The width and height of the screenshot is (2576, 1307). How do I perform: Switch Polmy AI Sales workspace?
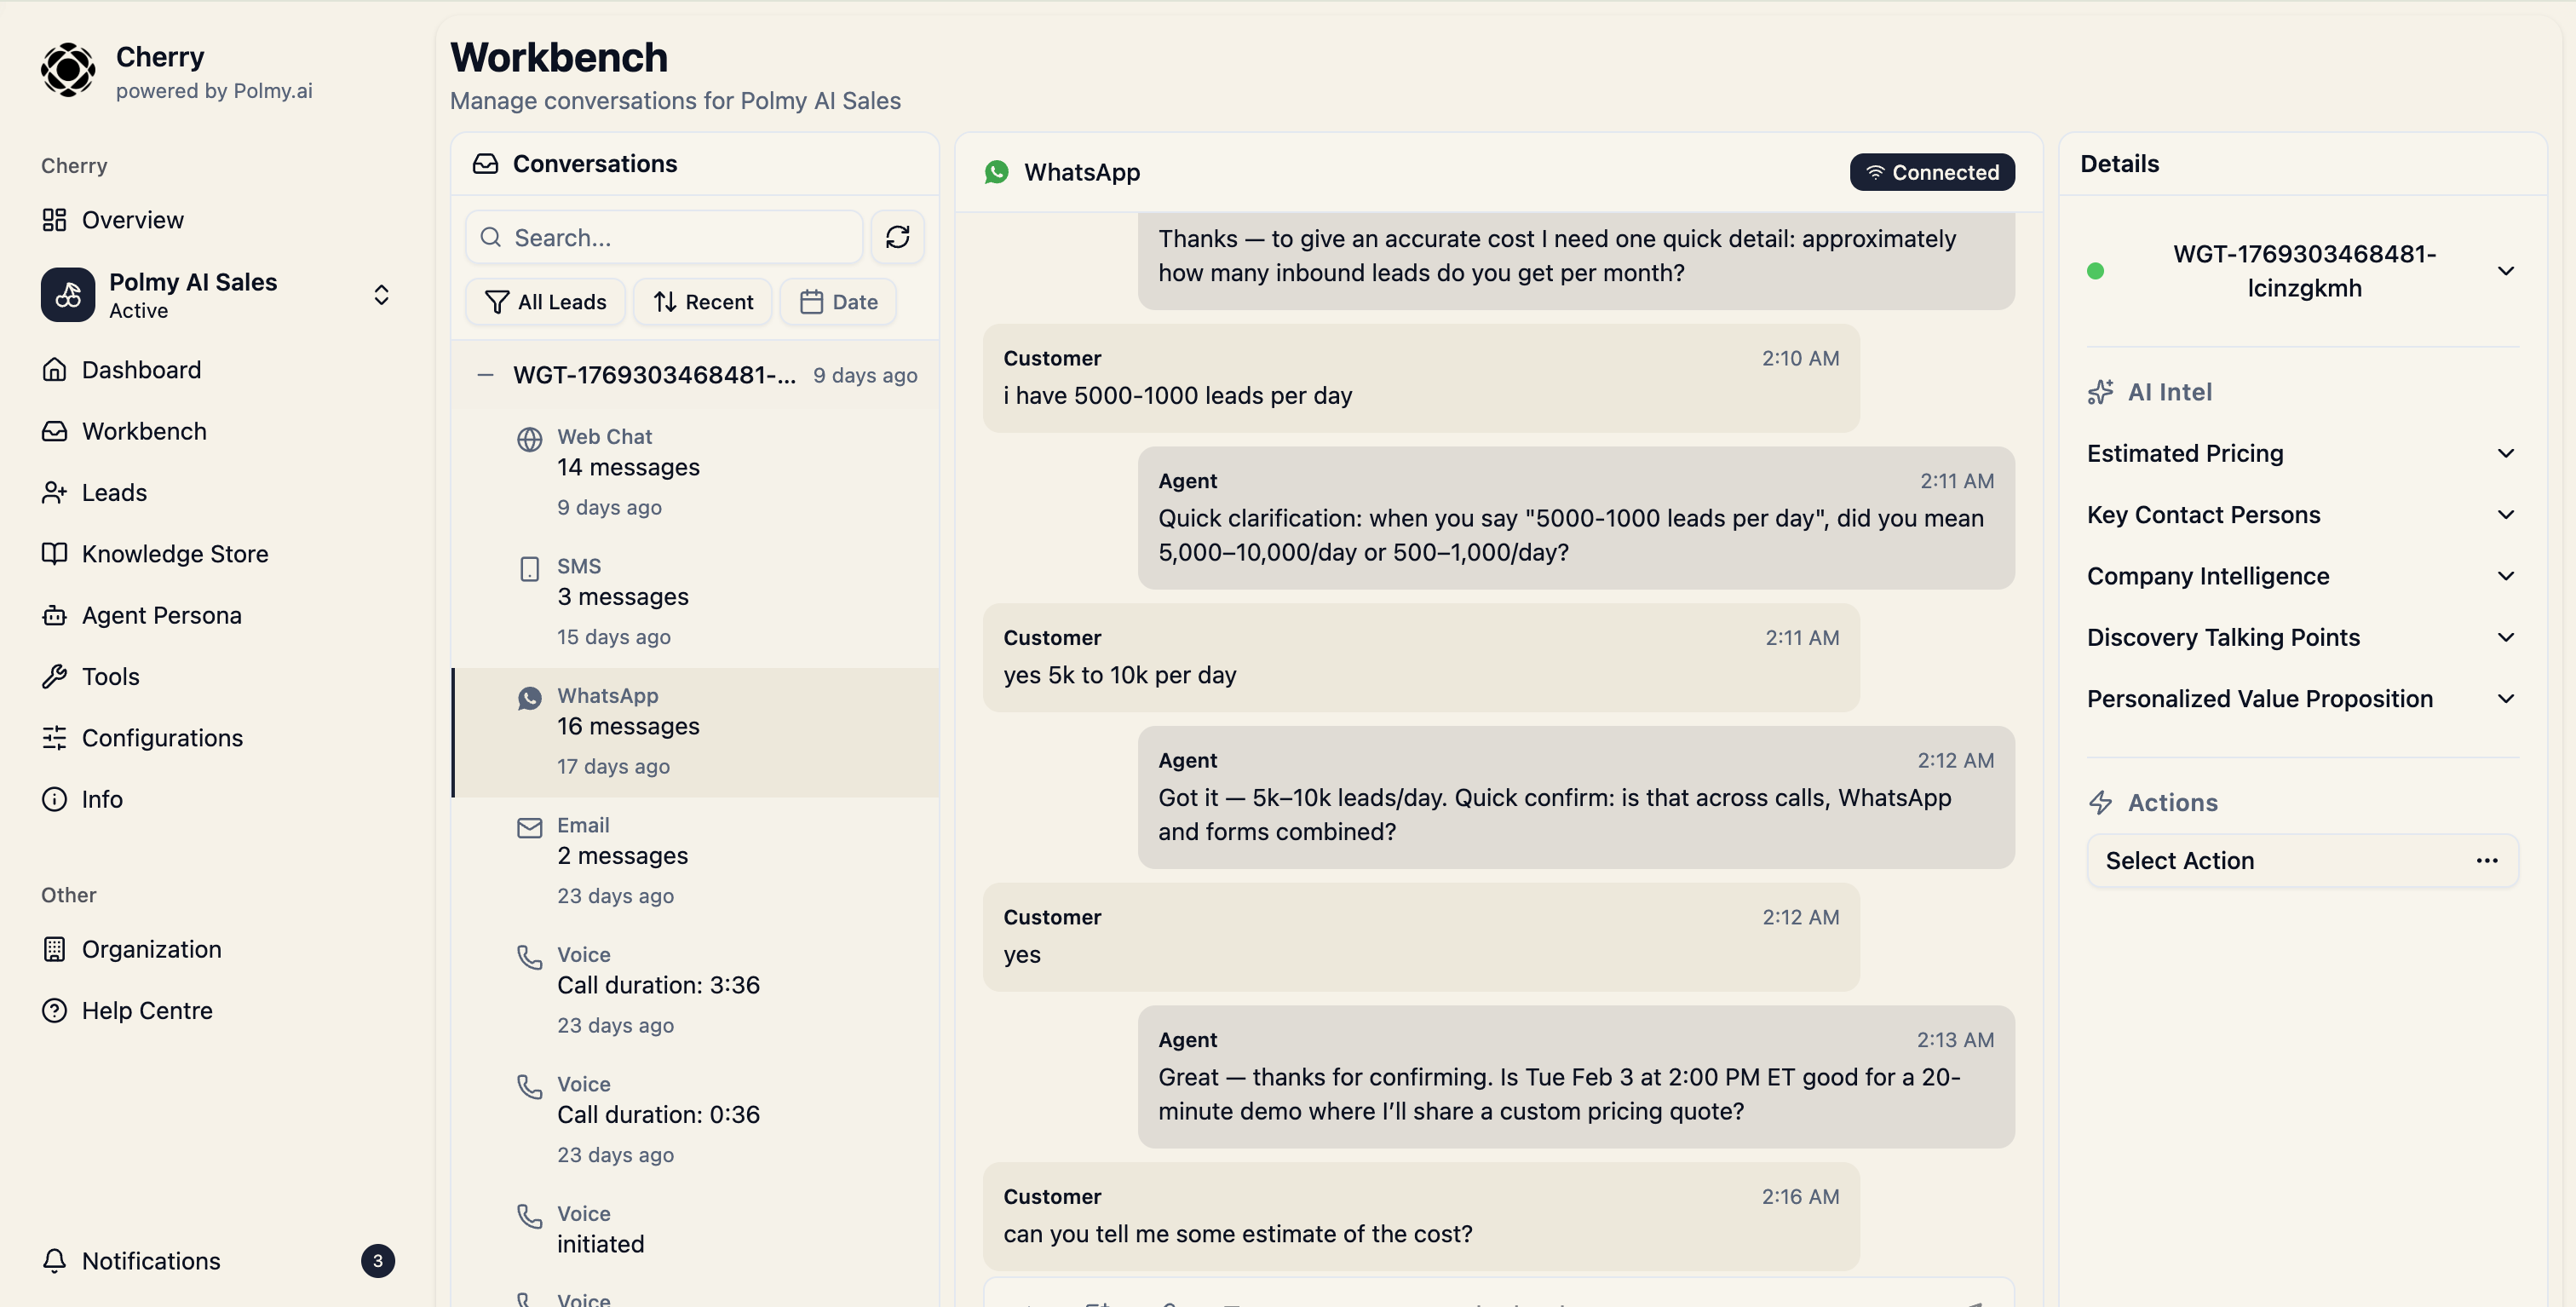(381, 294)
